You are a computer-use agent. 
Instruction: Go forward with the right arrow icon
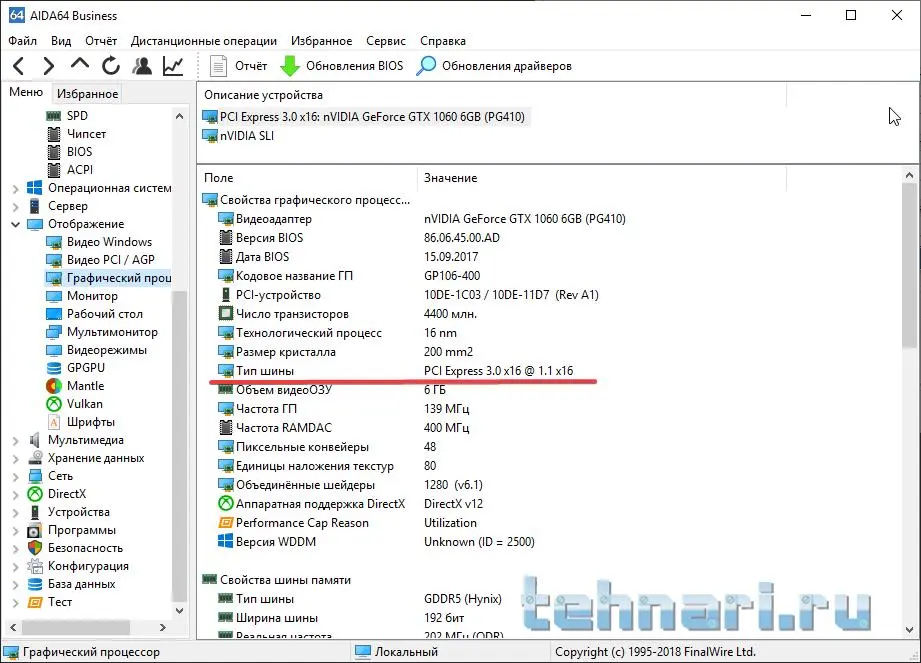coord(49,66)
